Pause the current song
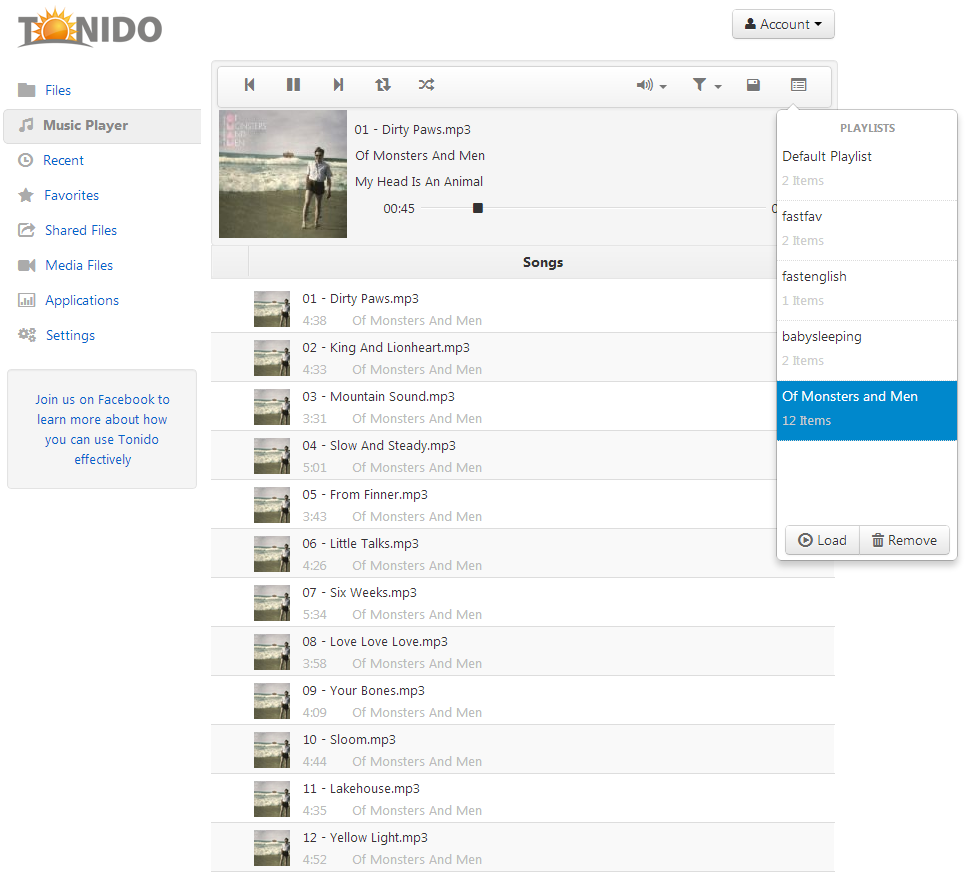968x888 pixels. coord(293,85)
